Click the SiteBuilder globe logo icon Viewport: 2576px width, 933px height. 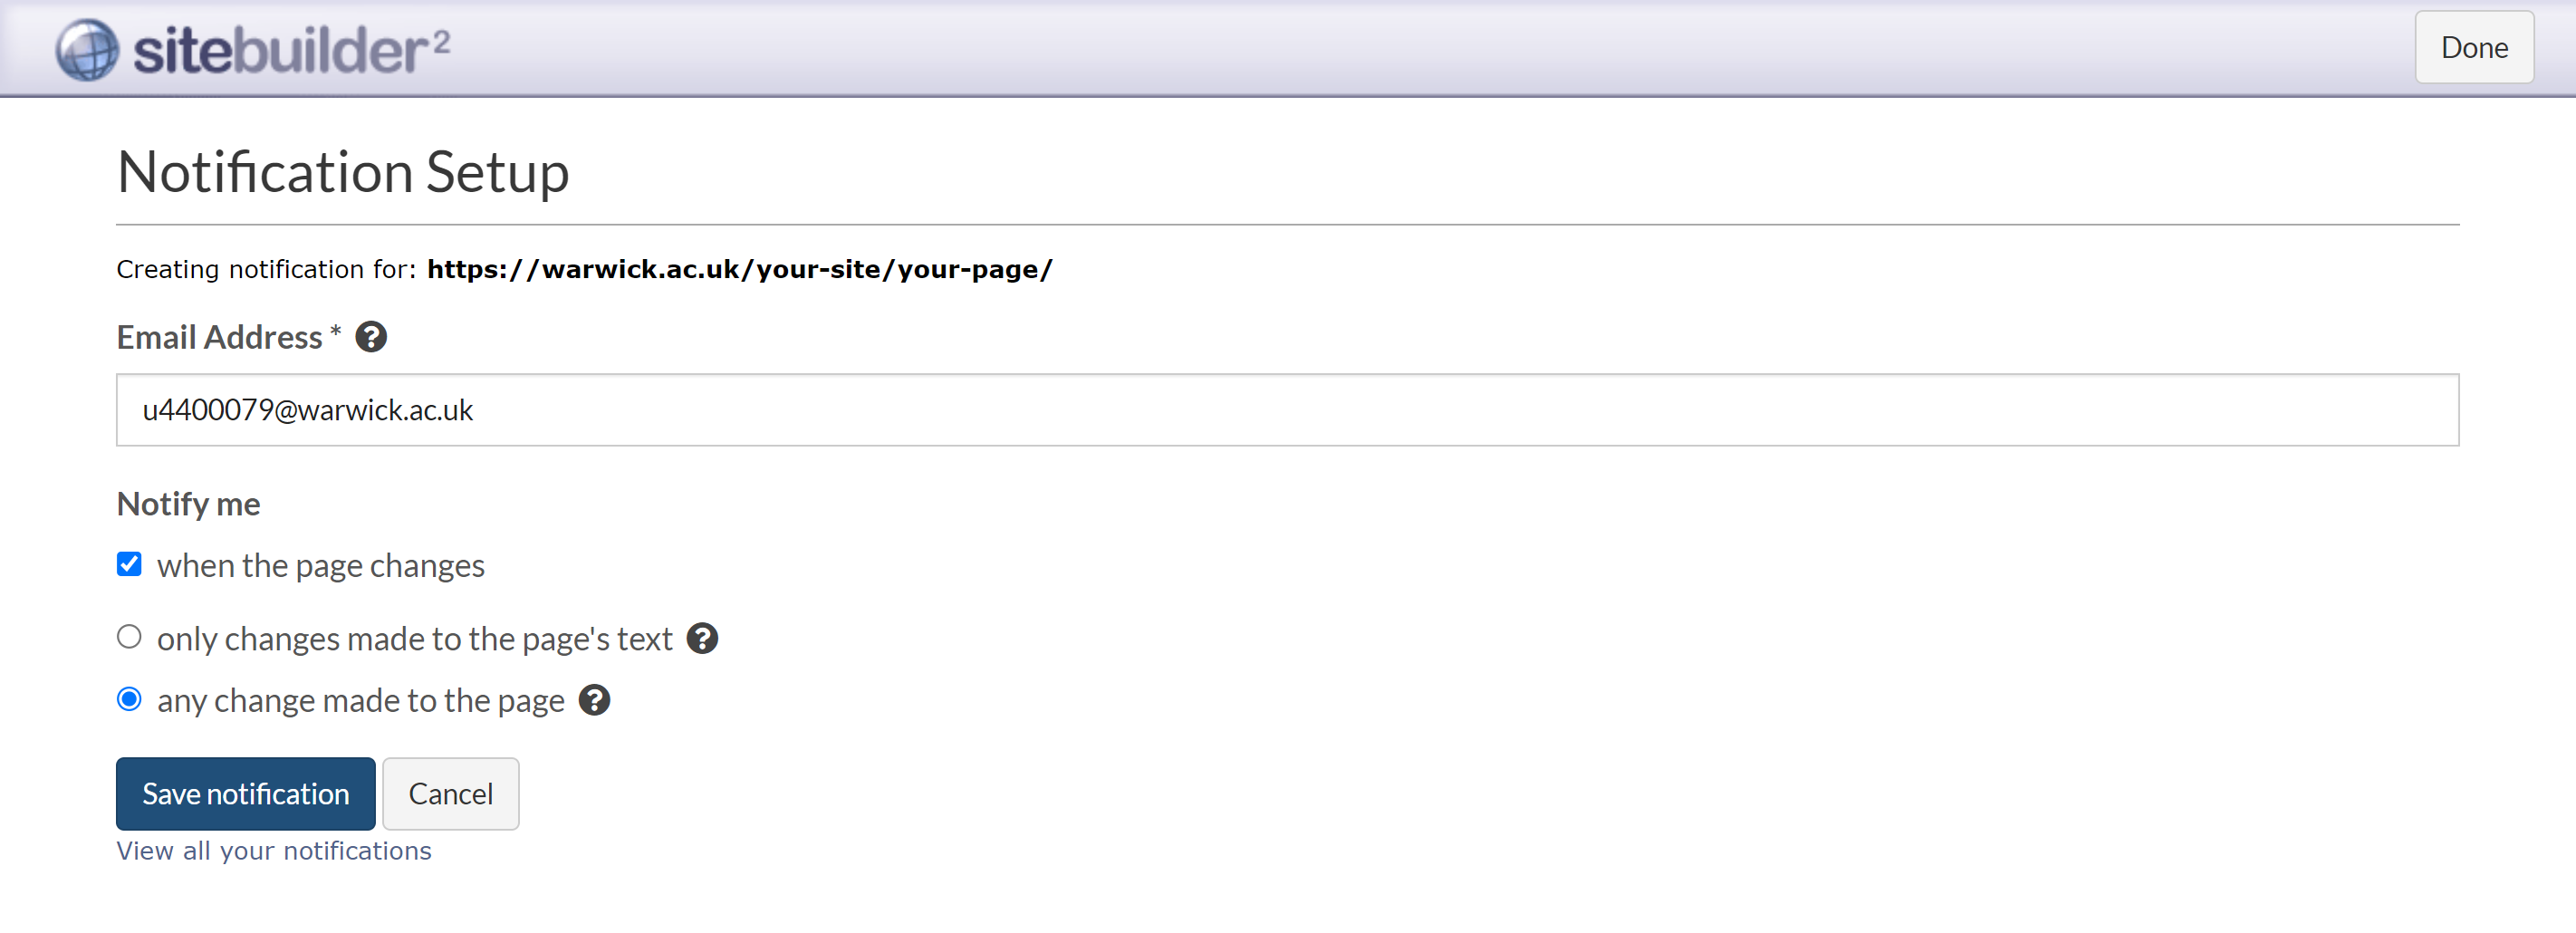87,49
